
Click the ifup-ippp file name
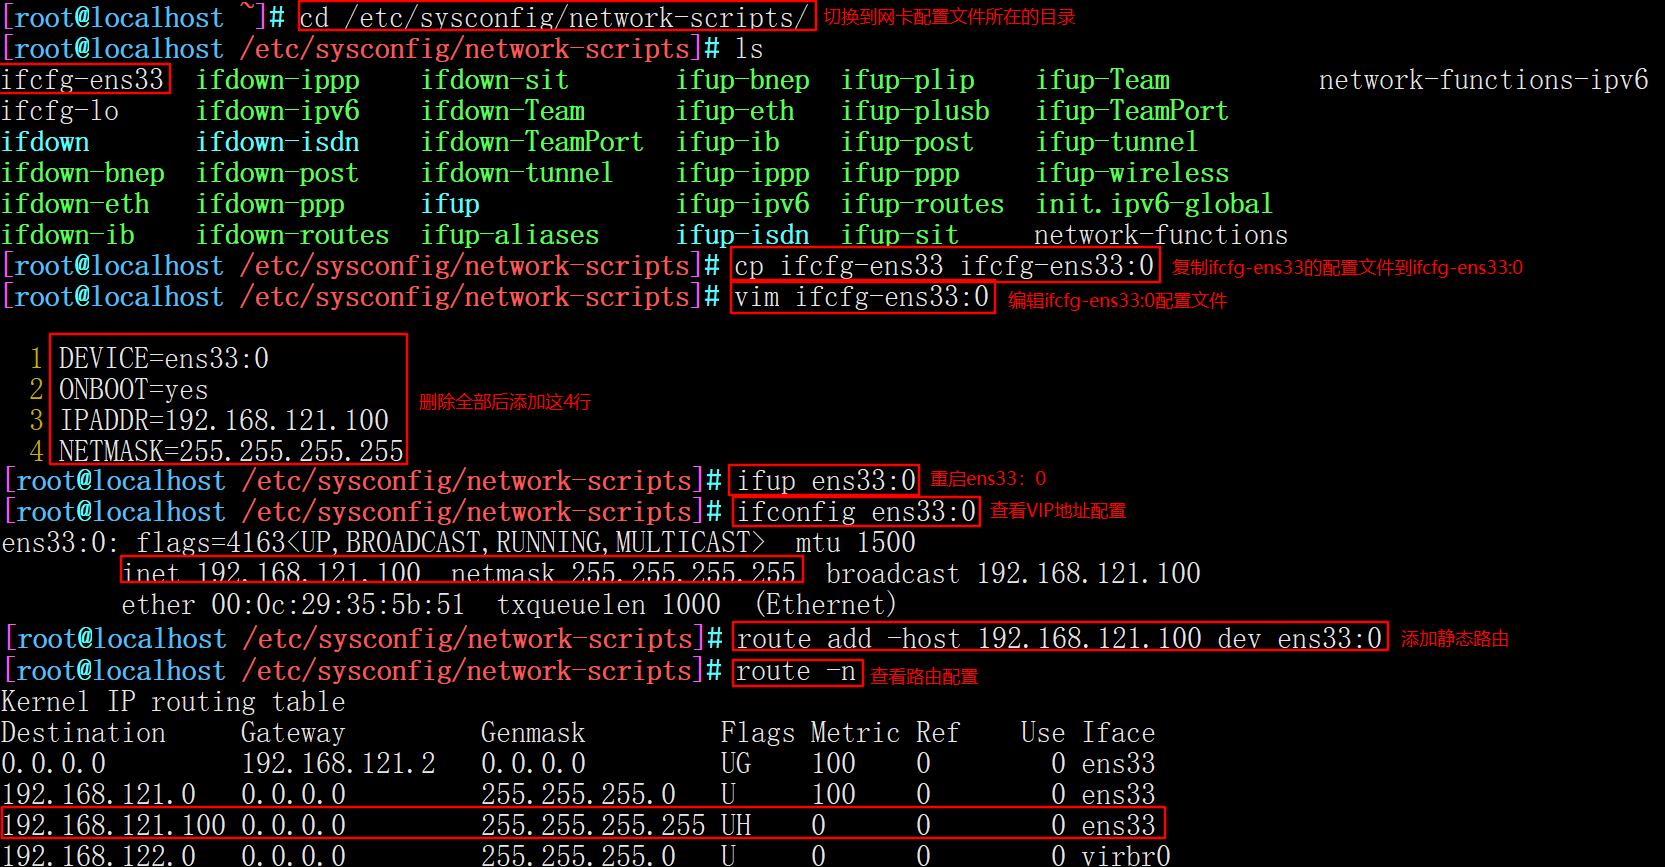(x=743, y=173)
